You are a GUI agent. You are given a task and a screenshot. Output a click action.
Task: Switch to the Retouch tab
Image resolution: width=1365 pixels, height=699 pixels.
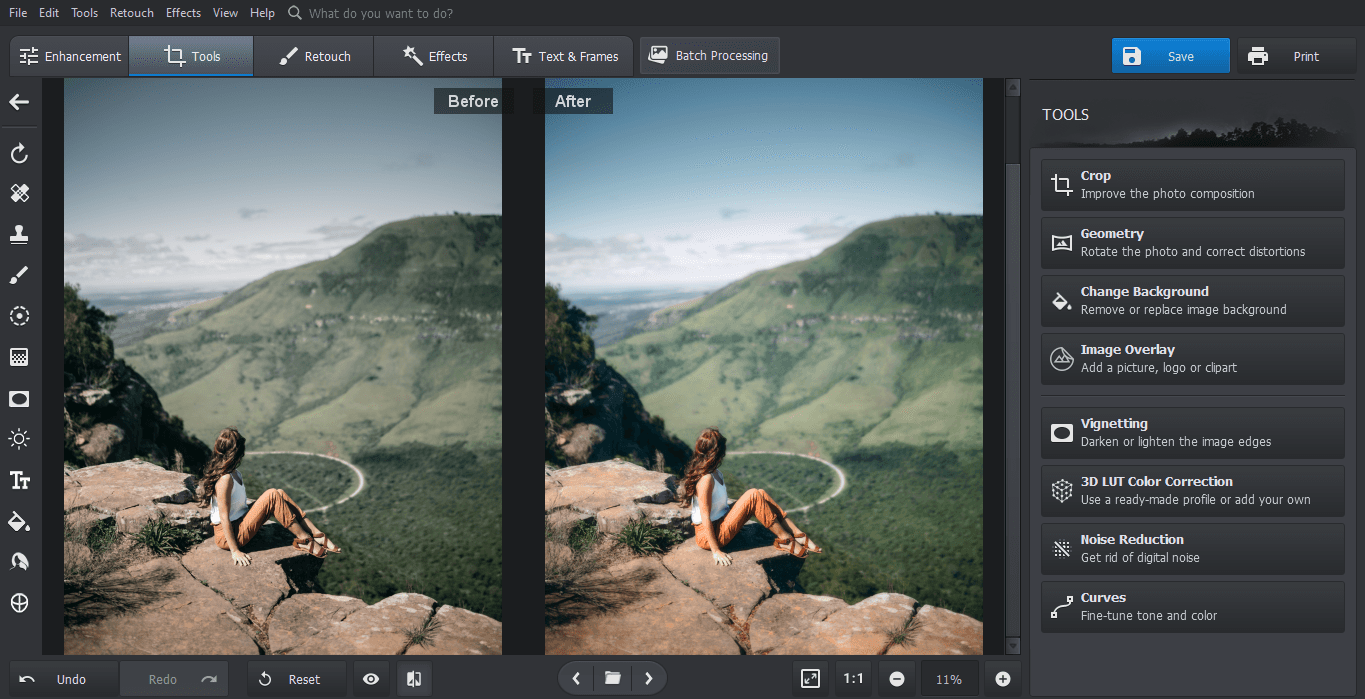tap(313, 56)
